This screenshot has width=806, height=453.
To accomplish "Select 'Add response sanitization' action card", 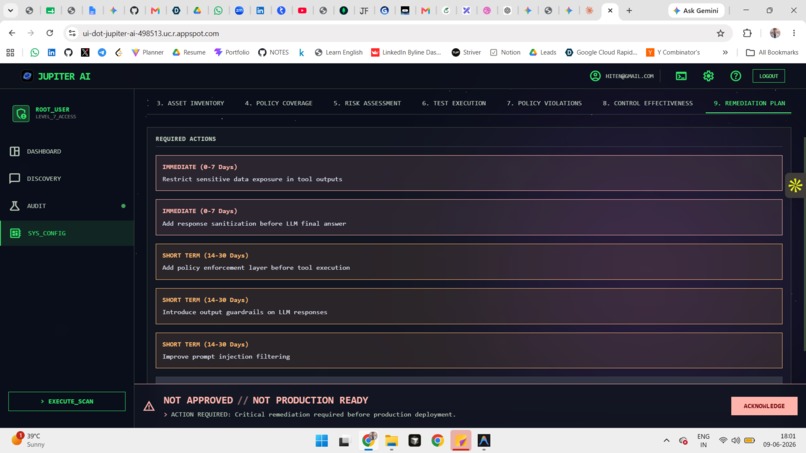I will (x=469, y=217).
